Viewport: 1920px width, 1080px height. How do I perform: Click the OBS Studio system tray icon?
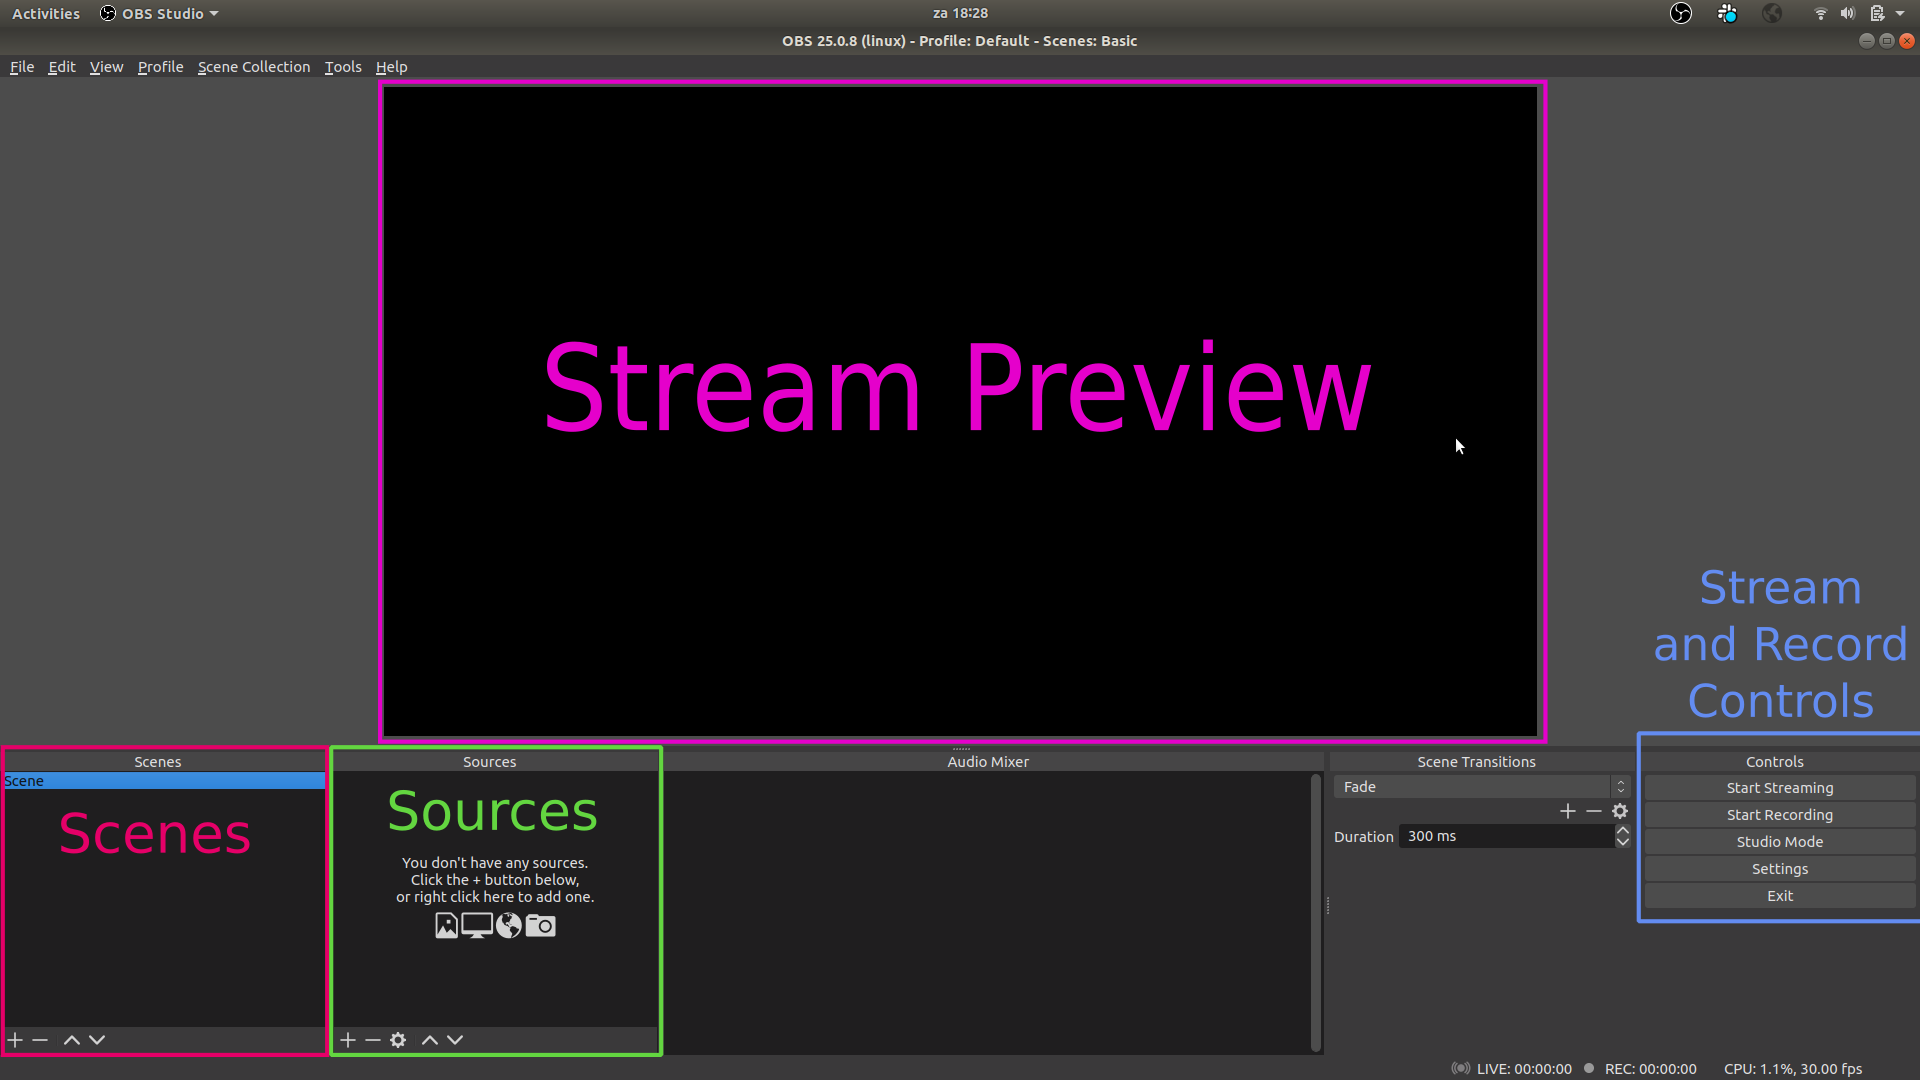[x=1681, y=13]
